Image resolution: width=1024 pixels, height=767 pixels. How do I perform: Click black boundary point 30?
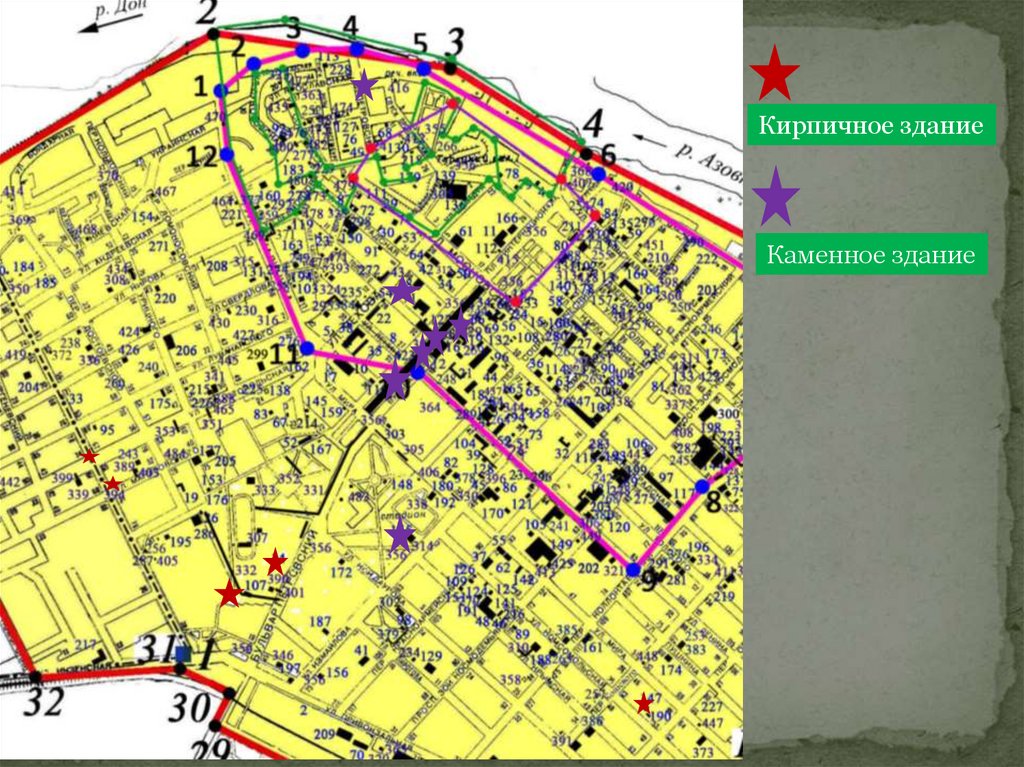(x=229, y=694)
